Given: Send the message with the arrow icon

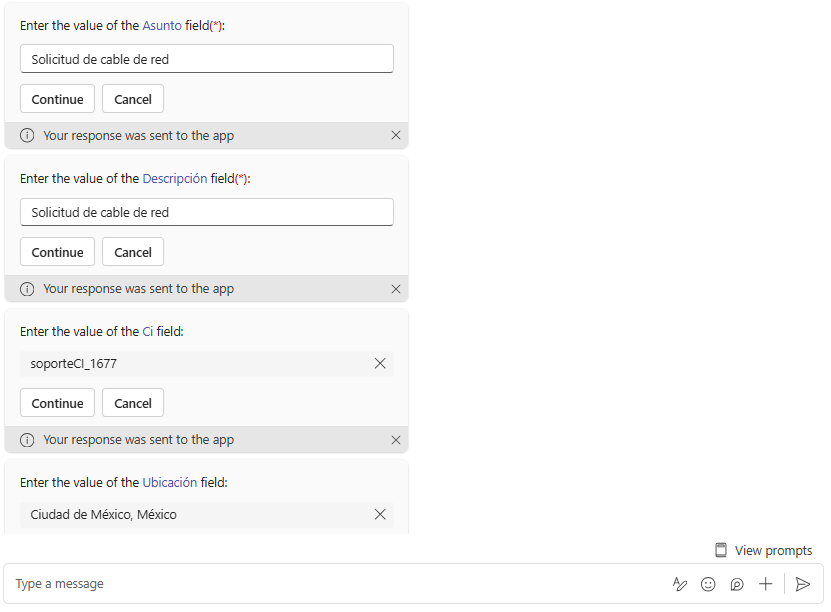Looking at the screenshot, I should pyautogui.click(x=802, y=584).
